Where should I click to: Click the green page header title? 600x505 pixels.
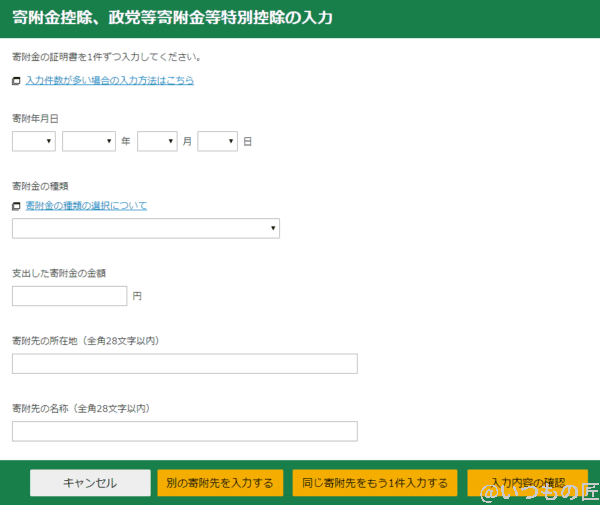click(x=172, y=18)
